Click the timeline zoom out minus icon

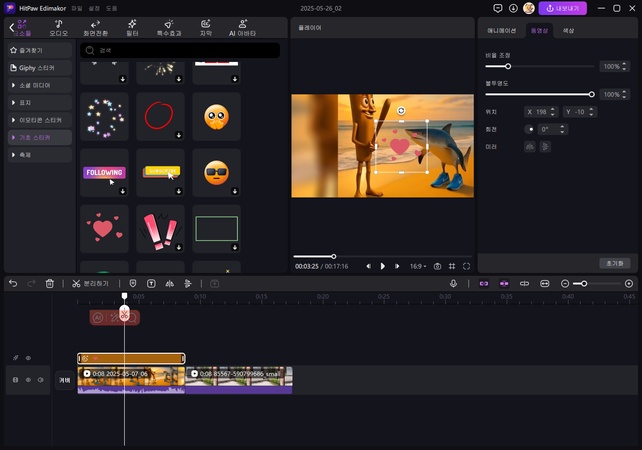click(x=565, y=284)
